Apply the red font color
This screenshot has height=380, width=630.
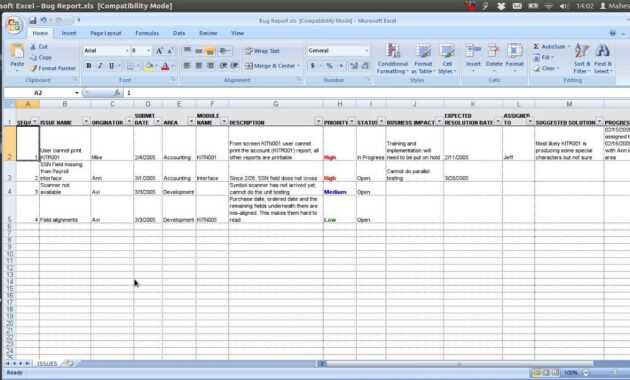point(165,66)
